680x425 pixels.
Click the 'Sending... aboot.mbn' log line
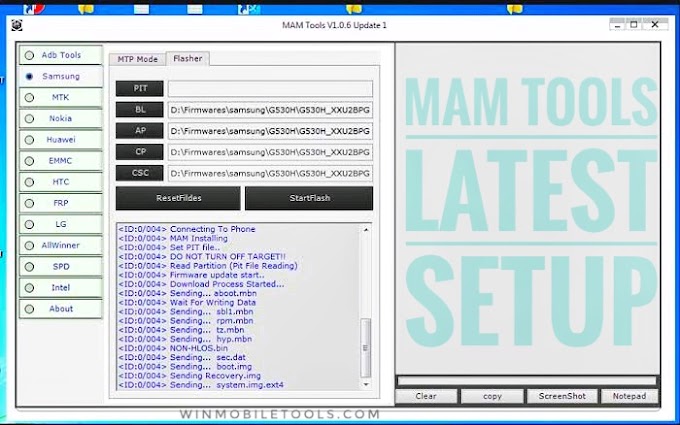pos(188,293)
